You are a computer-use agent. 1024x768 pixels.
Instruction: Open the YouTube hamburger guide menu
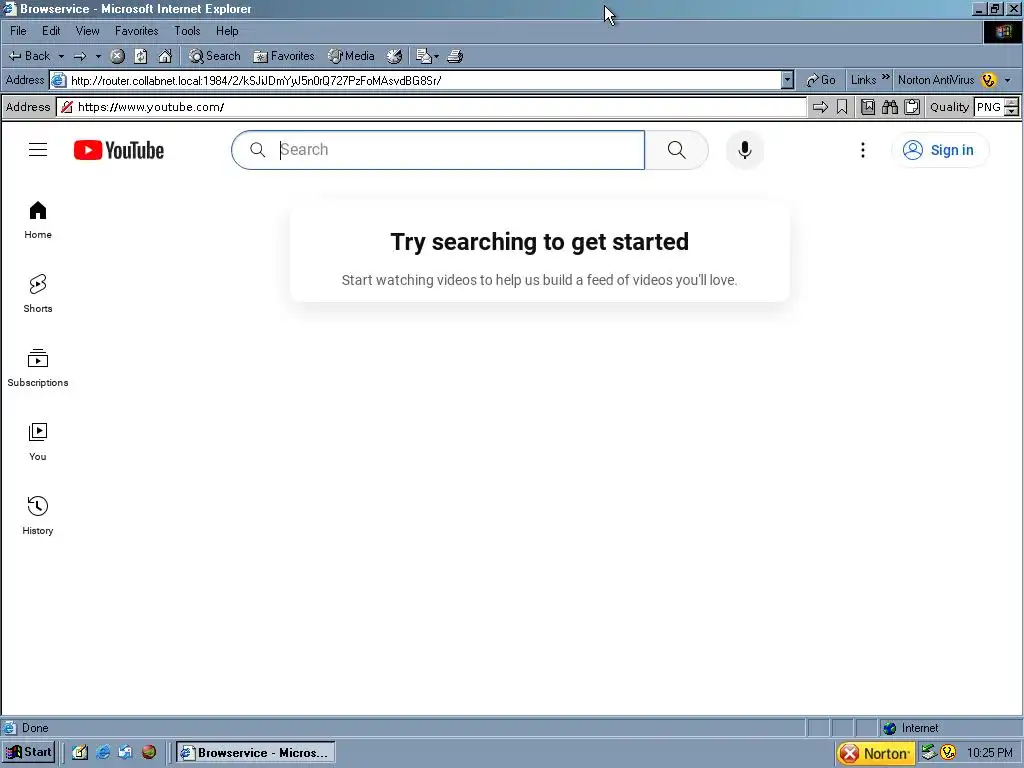pyautogui.click(x=38, y=150)
